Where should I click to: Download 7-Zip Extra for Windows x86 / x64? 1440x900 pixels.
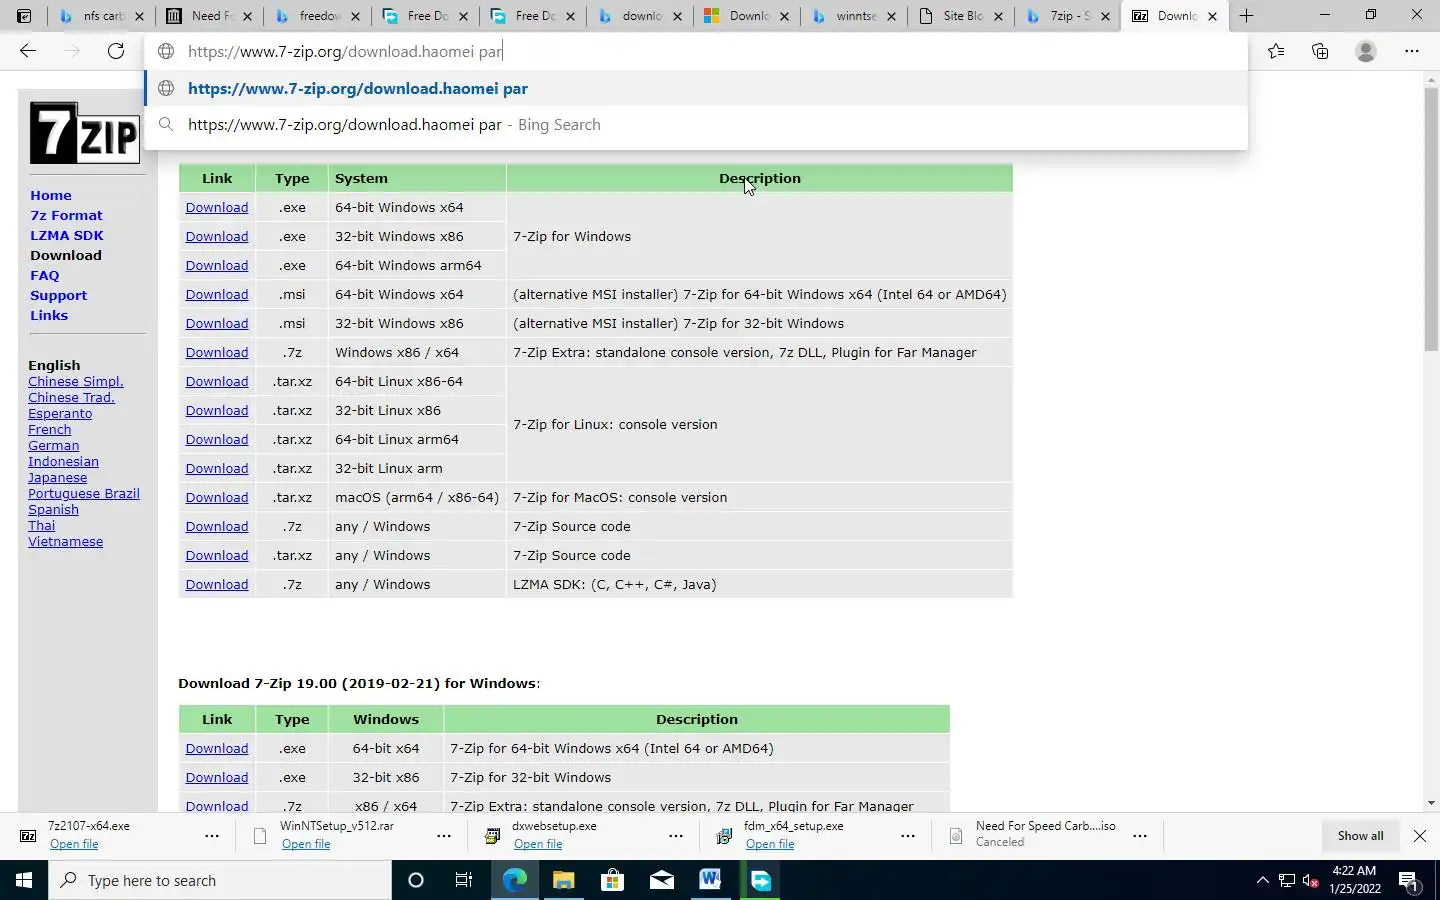[217, 352]
